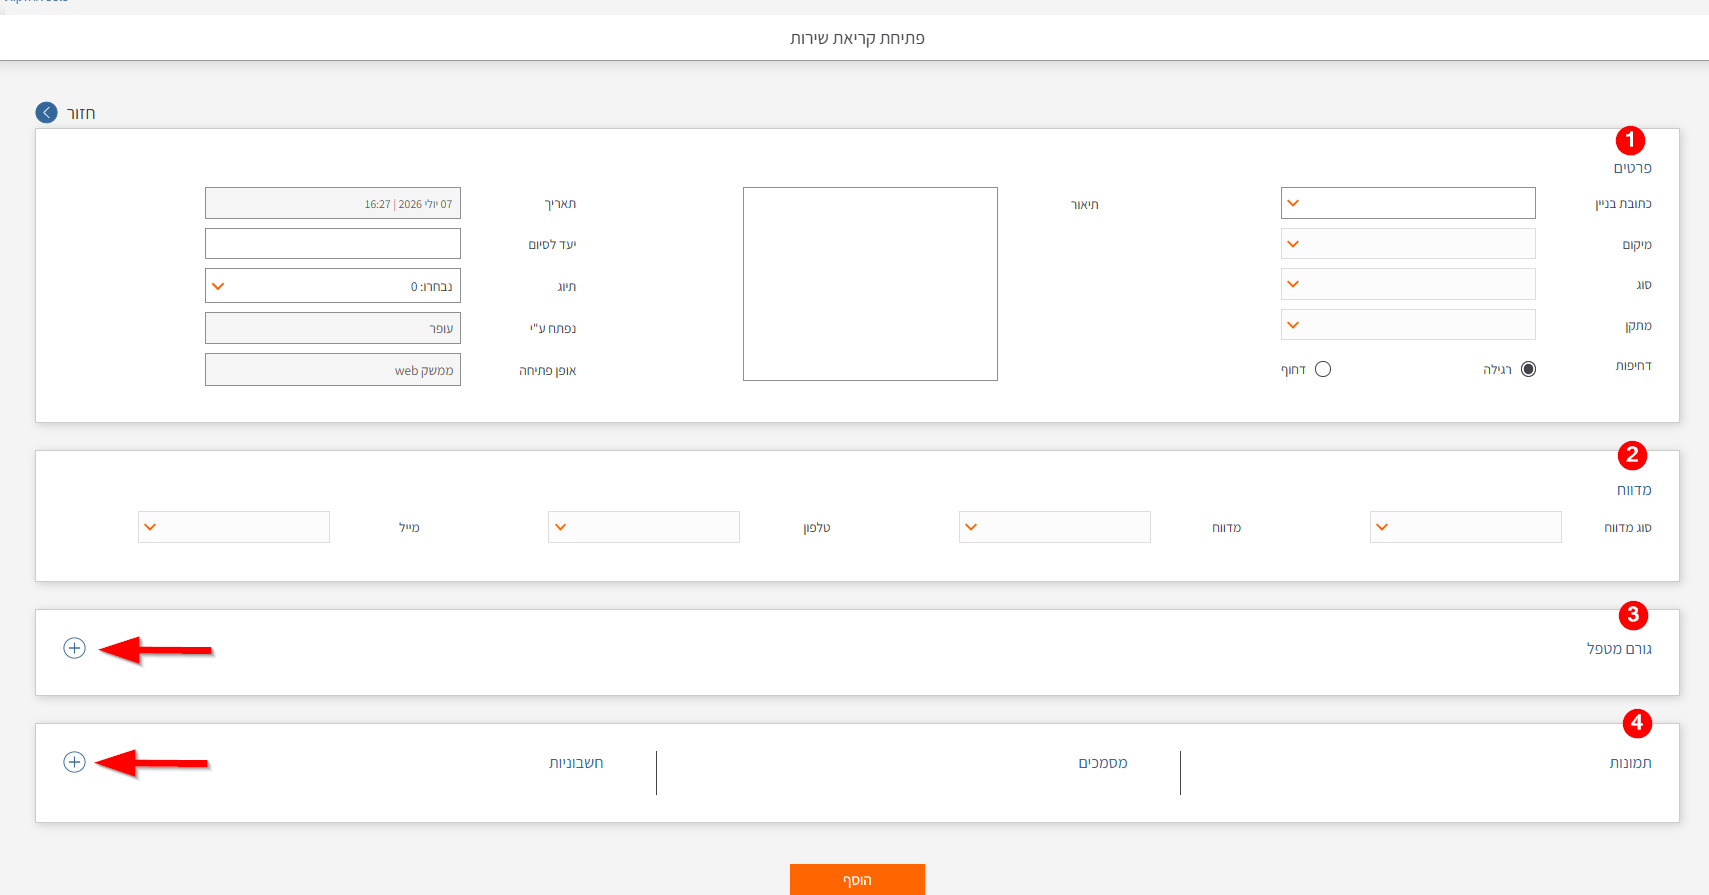Click the orange הוסף button
Screen dimensions: 1709x895
[x=857, y=880]
